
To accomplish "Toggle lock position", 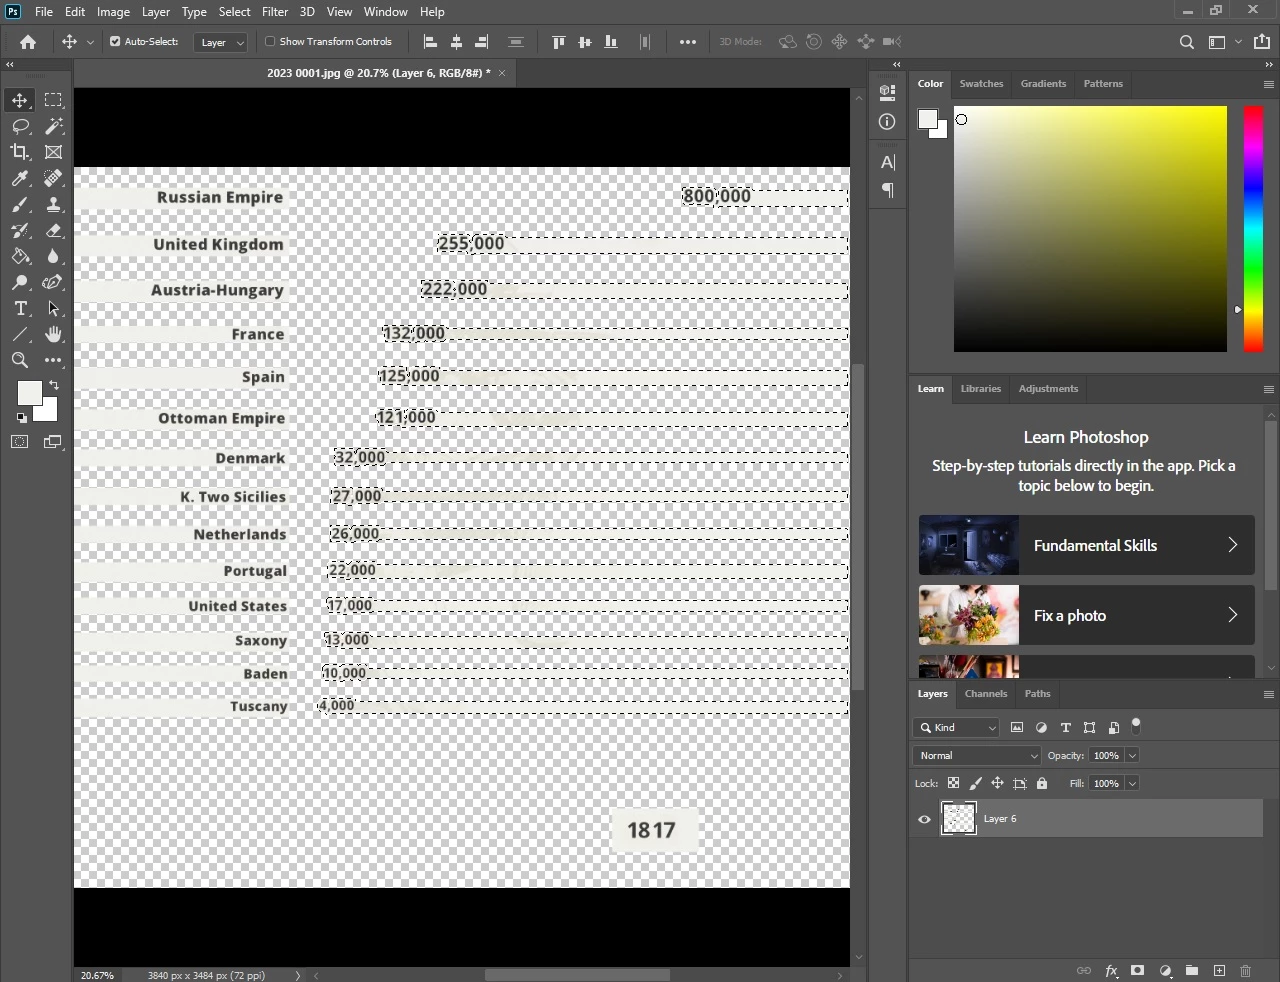I will coord(997,784).
